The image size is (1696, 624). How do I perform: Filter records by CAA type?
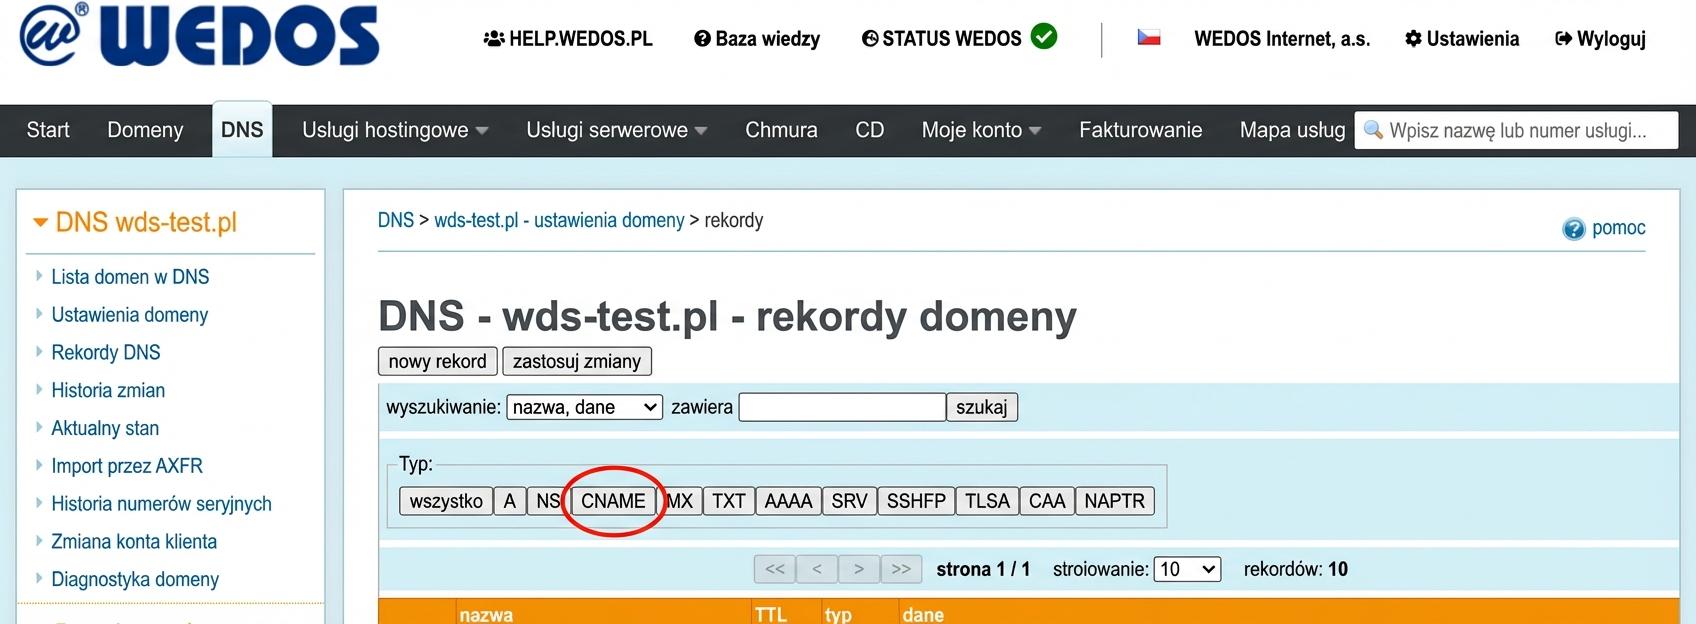[1047, 501]
